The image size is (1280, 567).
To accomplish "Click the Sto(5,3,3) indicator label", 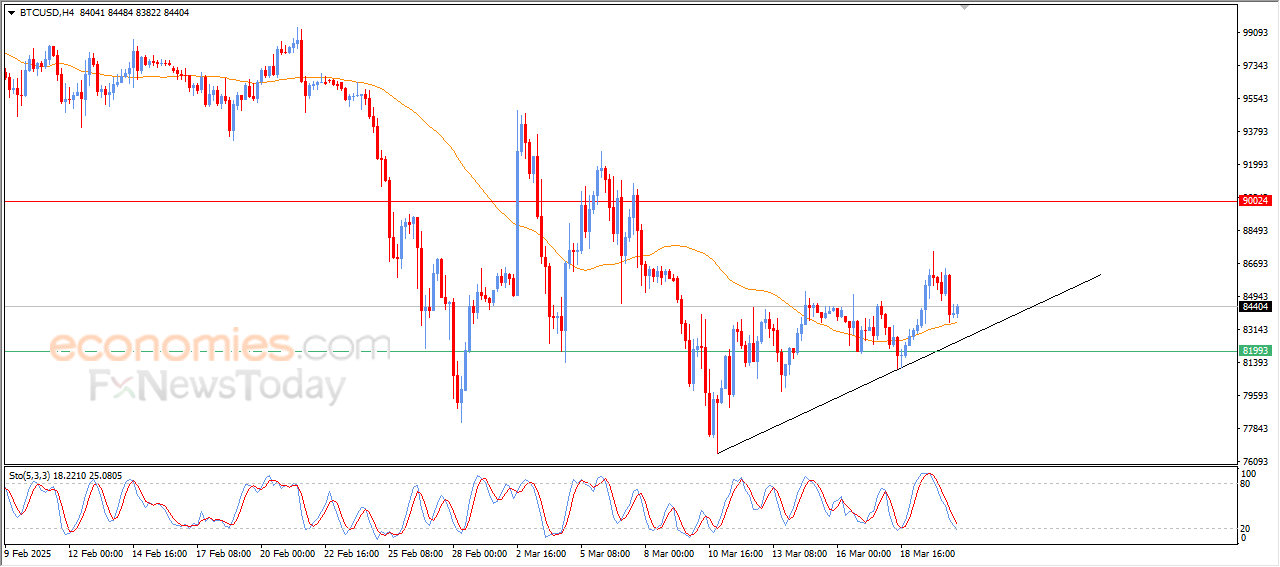I will [x=65, y=475].
